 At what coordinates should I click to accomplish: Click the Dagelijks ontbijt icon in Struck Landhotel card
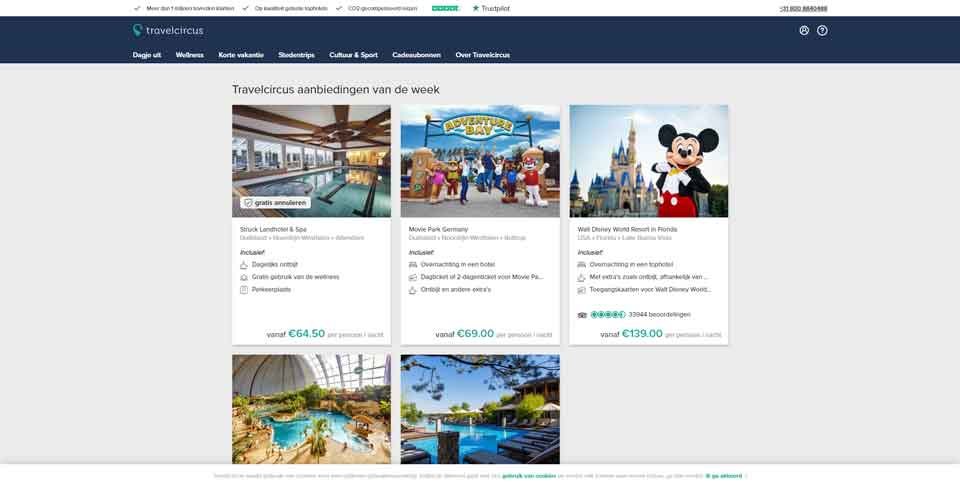pyautogui.click(x=244, y=265)
